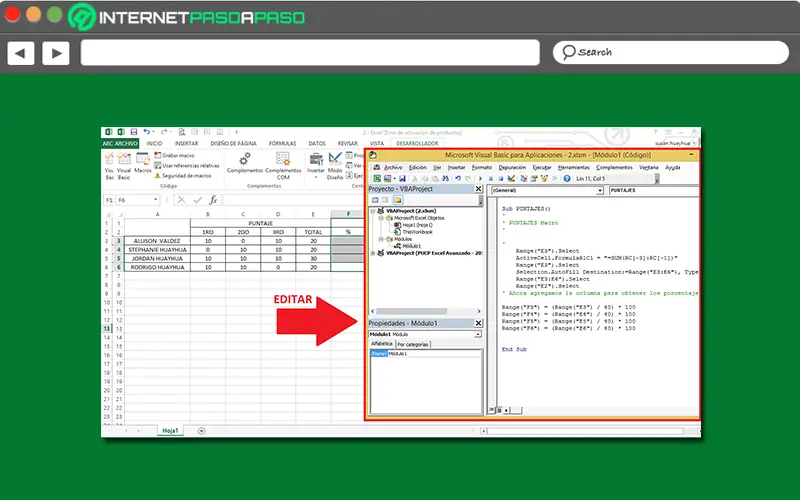Select cell with RODRIGO HUAYHUA
Image resolution: width=800 pixels, height=500 pixels.
click(x=157, y=267)
